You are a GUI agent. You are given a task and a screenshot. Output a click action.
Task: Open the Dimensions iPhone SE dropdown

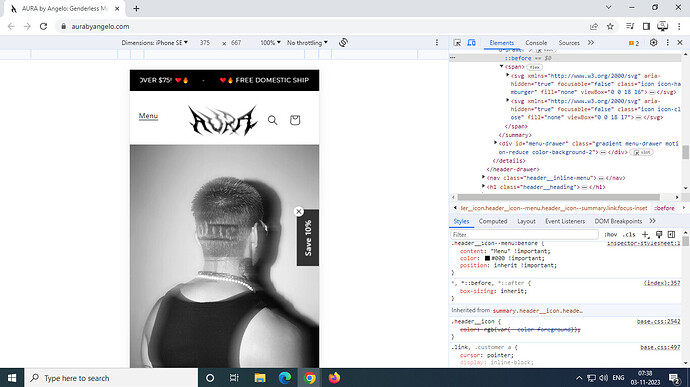point(154,43)
